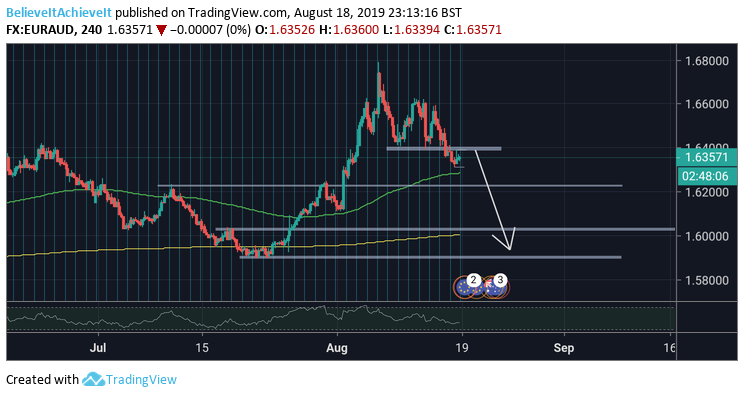Click the 19 date label on time axis
744x397 pixels.
pos(461,348)
